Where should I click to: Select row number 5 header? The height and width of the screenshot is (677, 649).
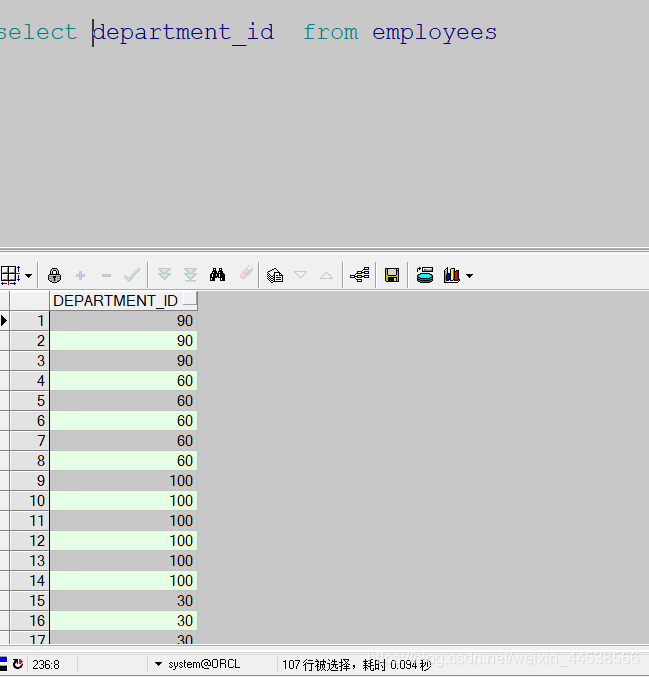pos(30,401)
